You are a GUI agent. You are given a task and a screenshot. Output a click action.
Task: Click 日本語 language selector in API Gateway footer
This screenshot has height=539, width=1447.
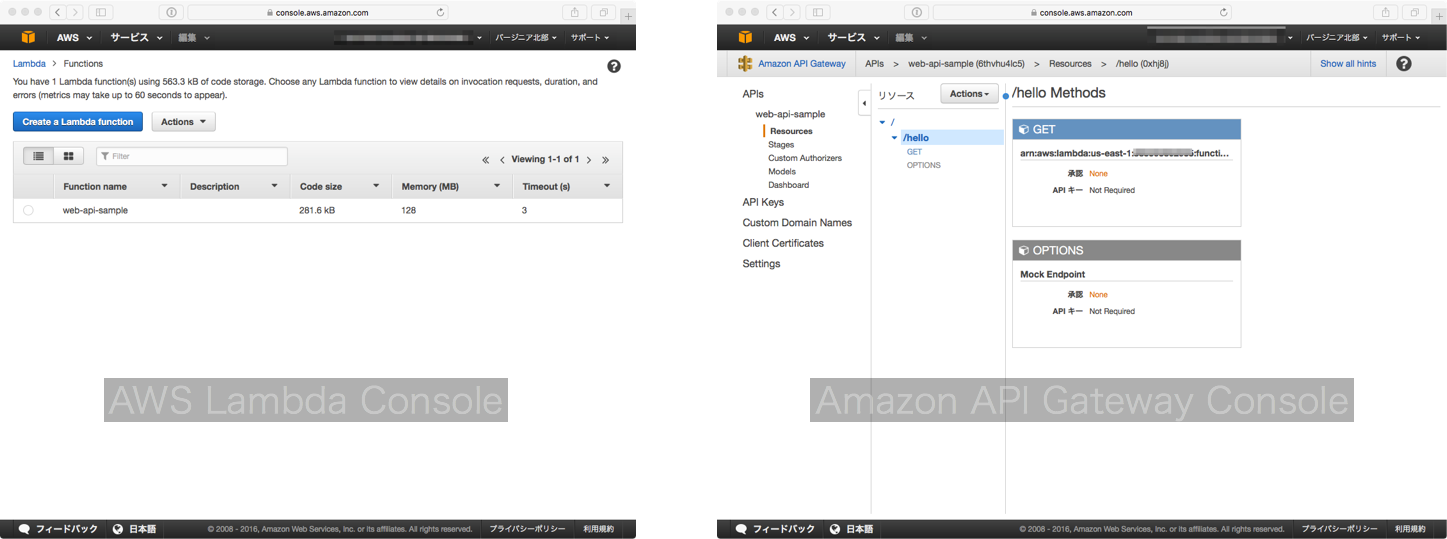click(x=851, y=529)
